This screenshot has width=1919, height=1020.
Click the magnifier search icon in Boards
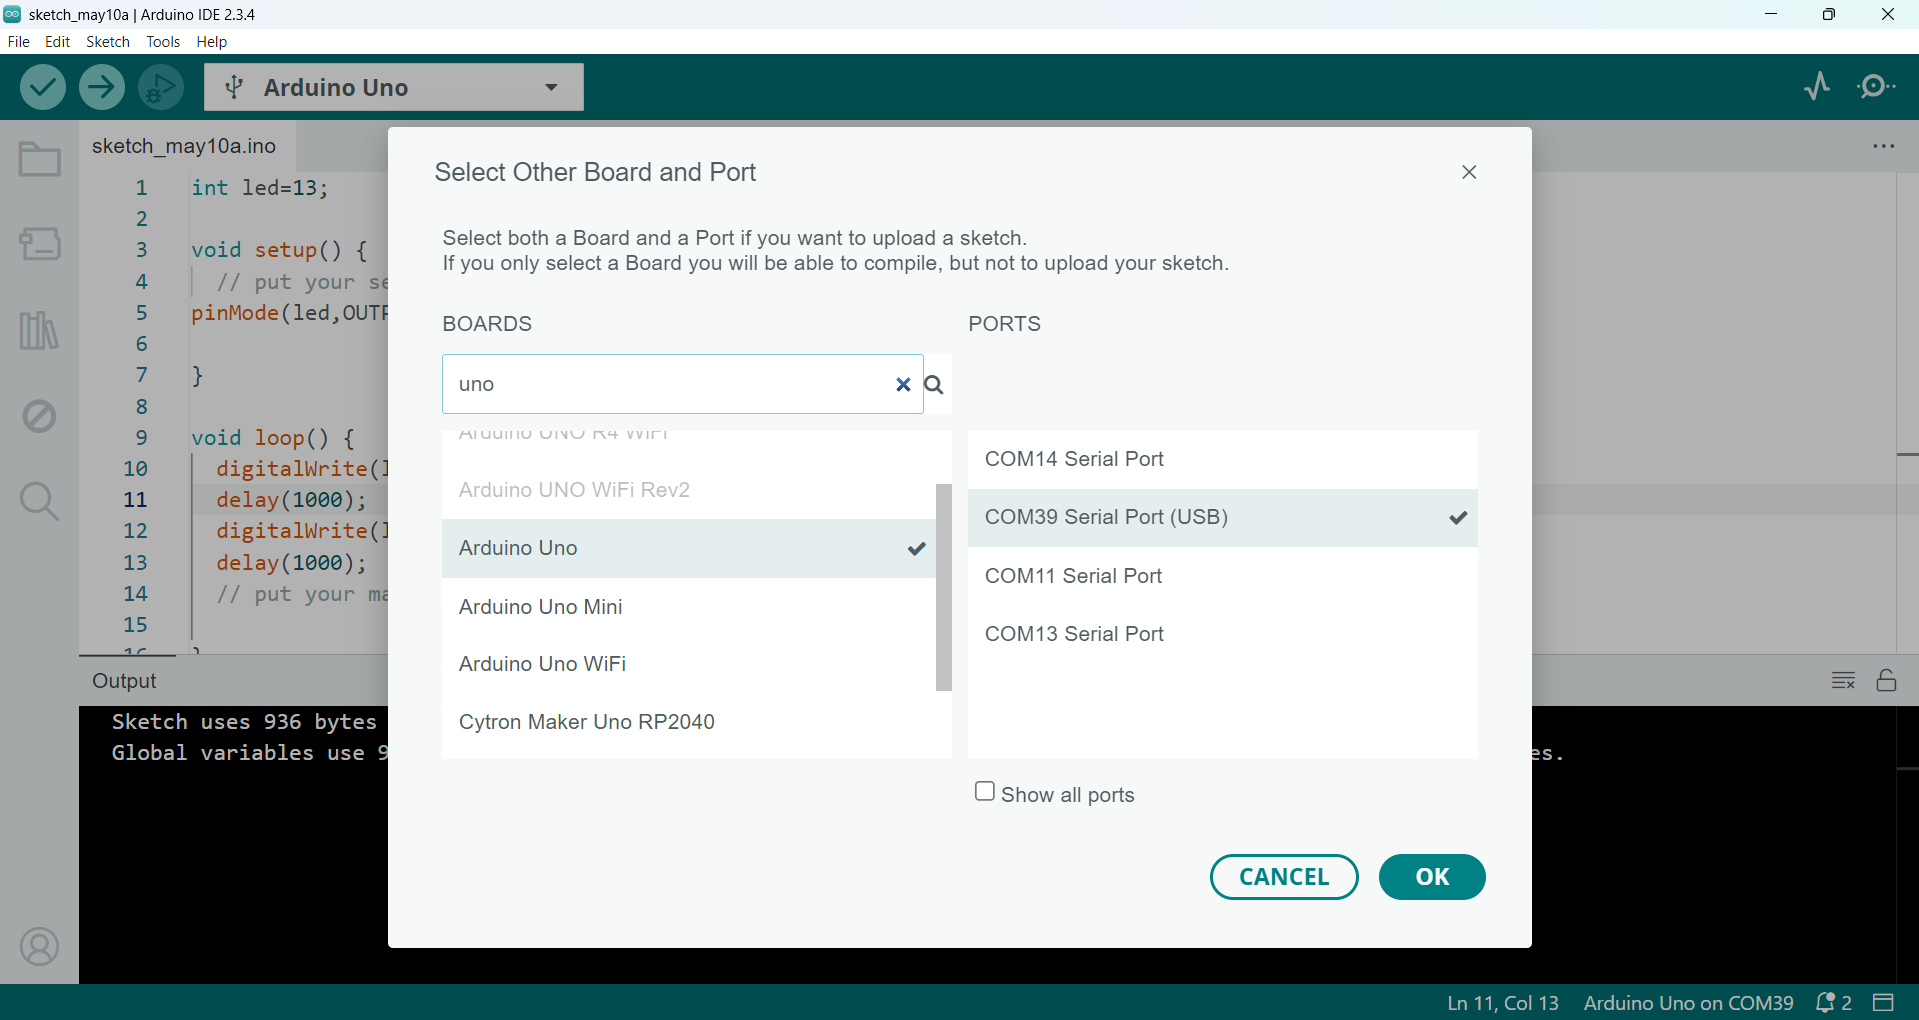[934, 385]
